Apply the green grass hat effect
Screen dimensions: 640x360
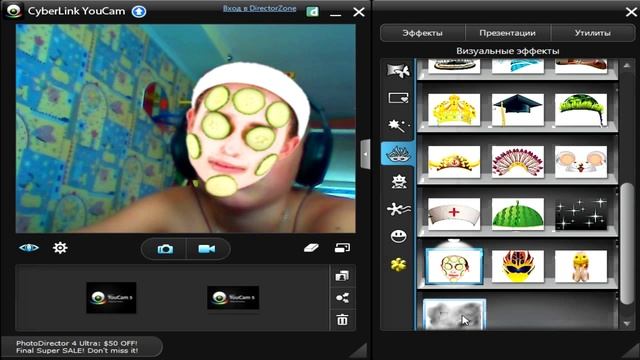[581, 109]
